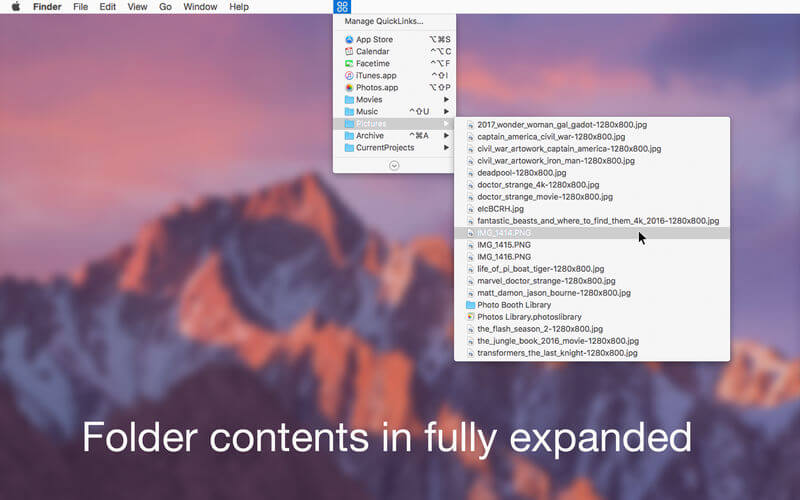Image resolution: width=800 pixels, height=500 pixels.
Task: Click the QuickLinks menu bar icon
Action: [343, 7]
